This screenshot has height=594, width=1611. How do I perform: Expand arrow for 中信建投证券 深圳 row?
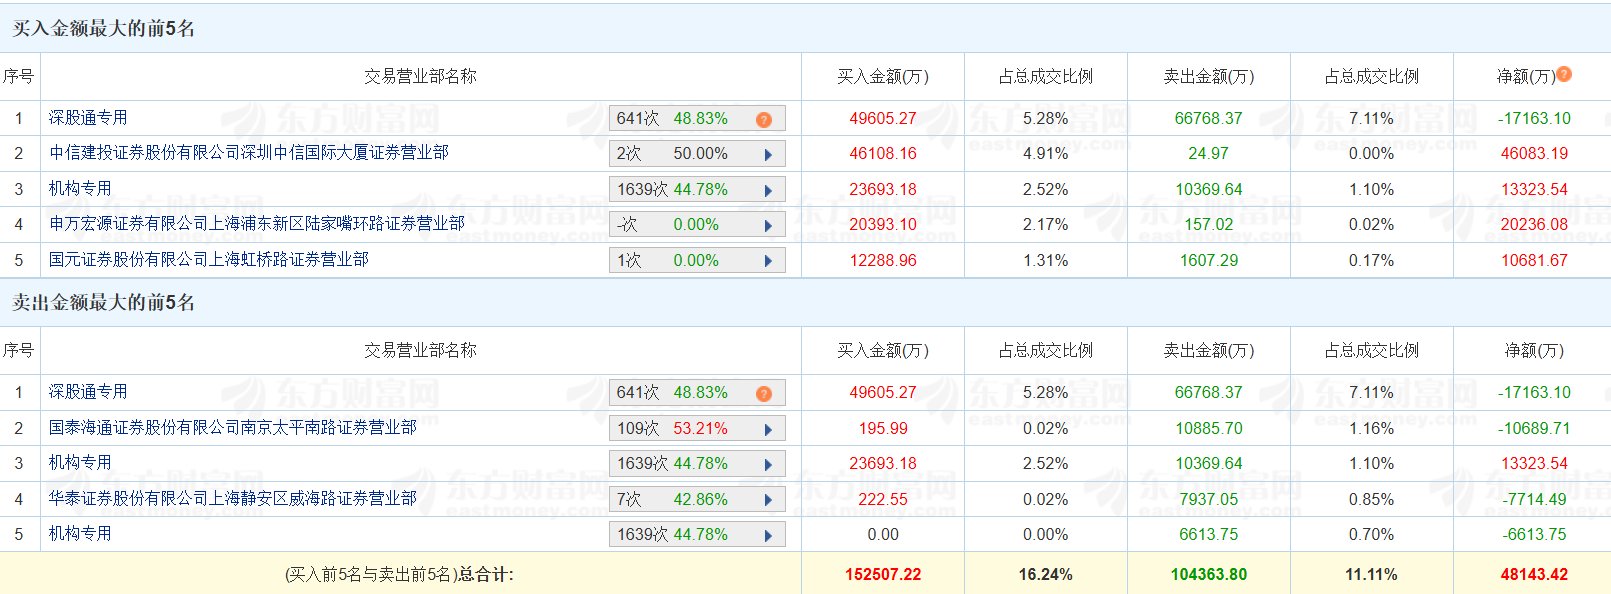point(768,154)
